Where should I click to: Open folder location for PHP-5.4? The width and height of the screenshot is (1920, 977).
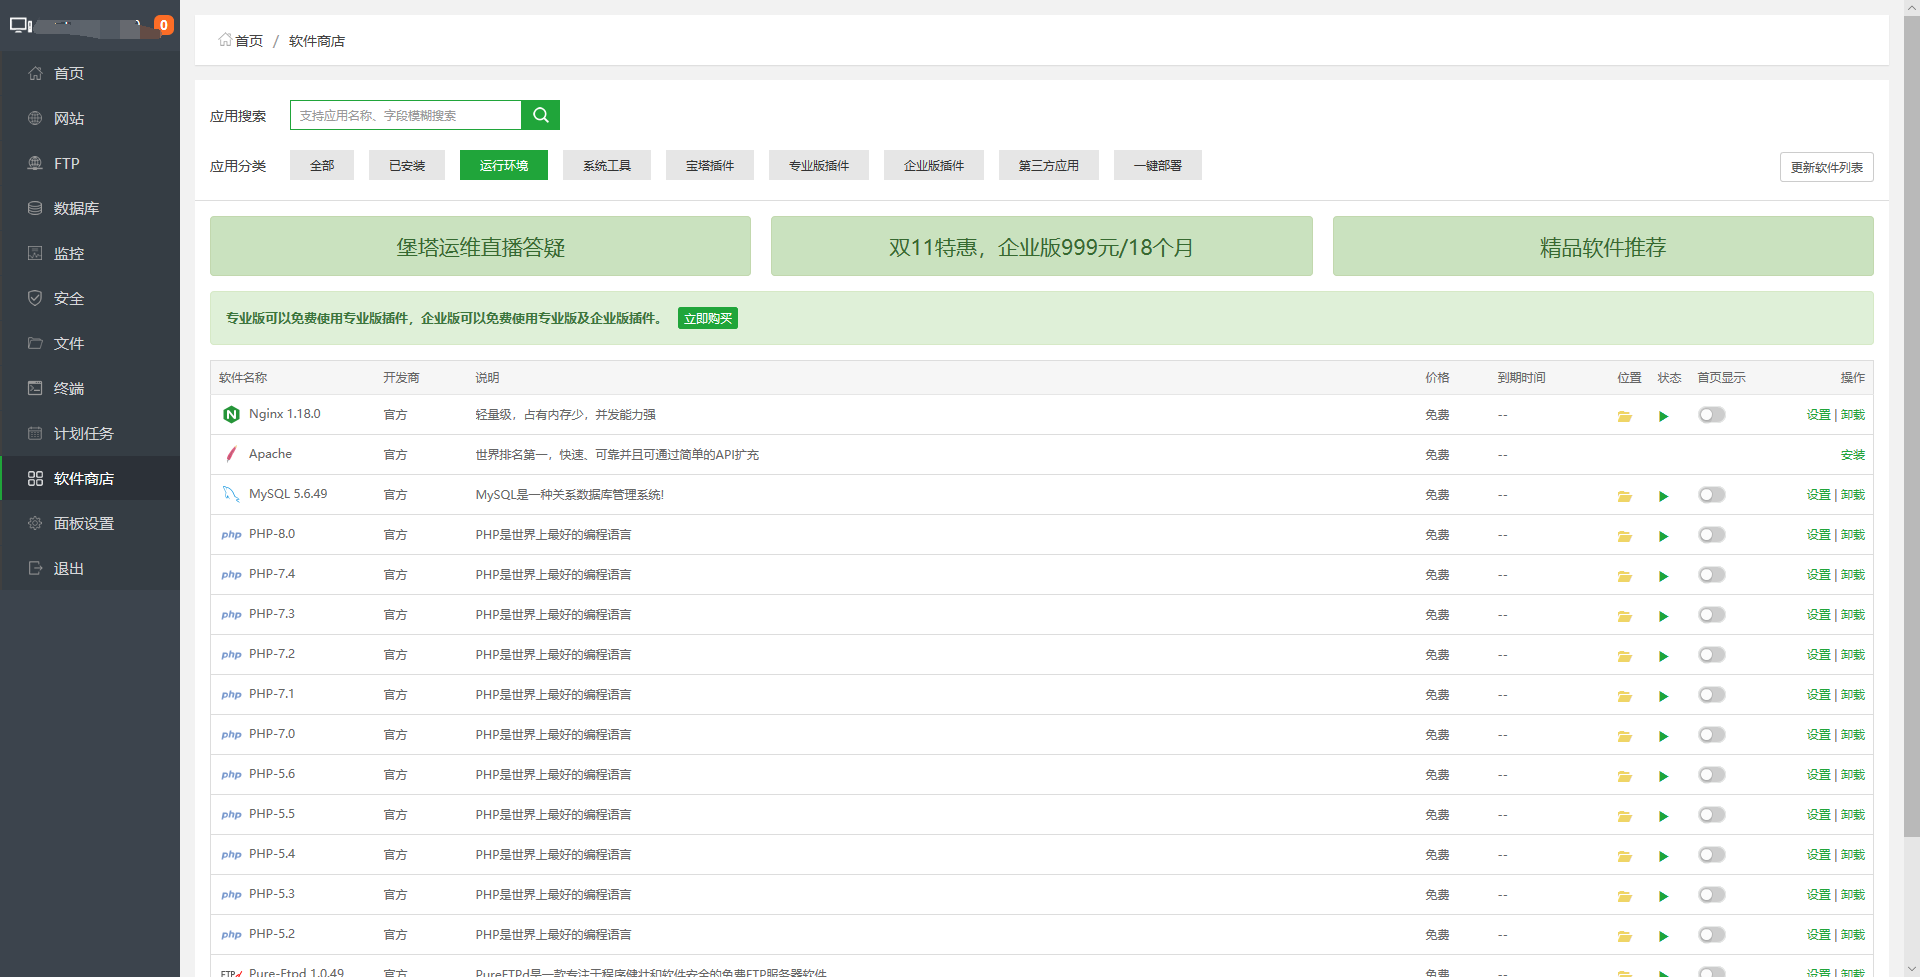click(x=1624, y=856)
